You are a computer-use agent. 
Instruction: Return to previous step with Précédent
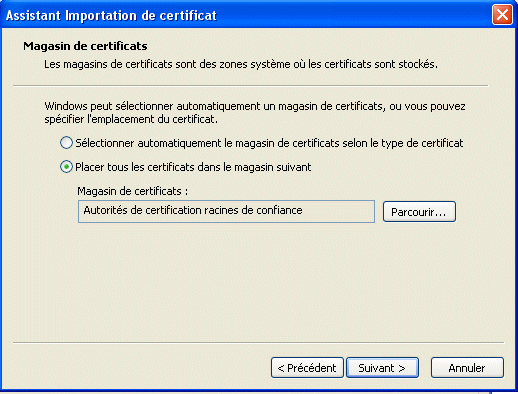pyautogui.click(x=307, y=368)
